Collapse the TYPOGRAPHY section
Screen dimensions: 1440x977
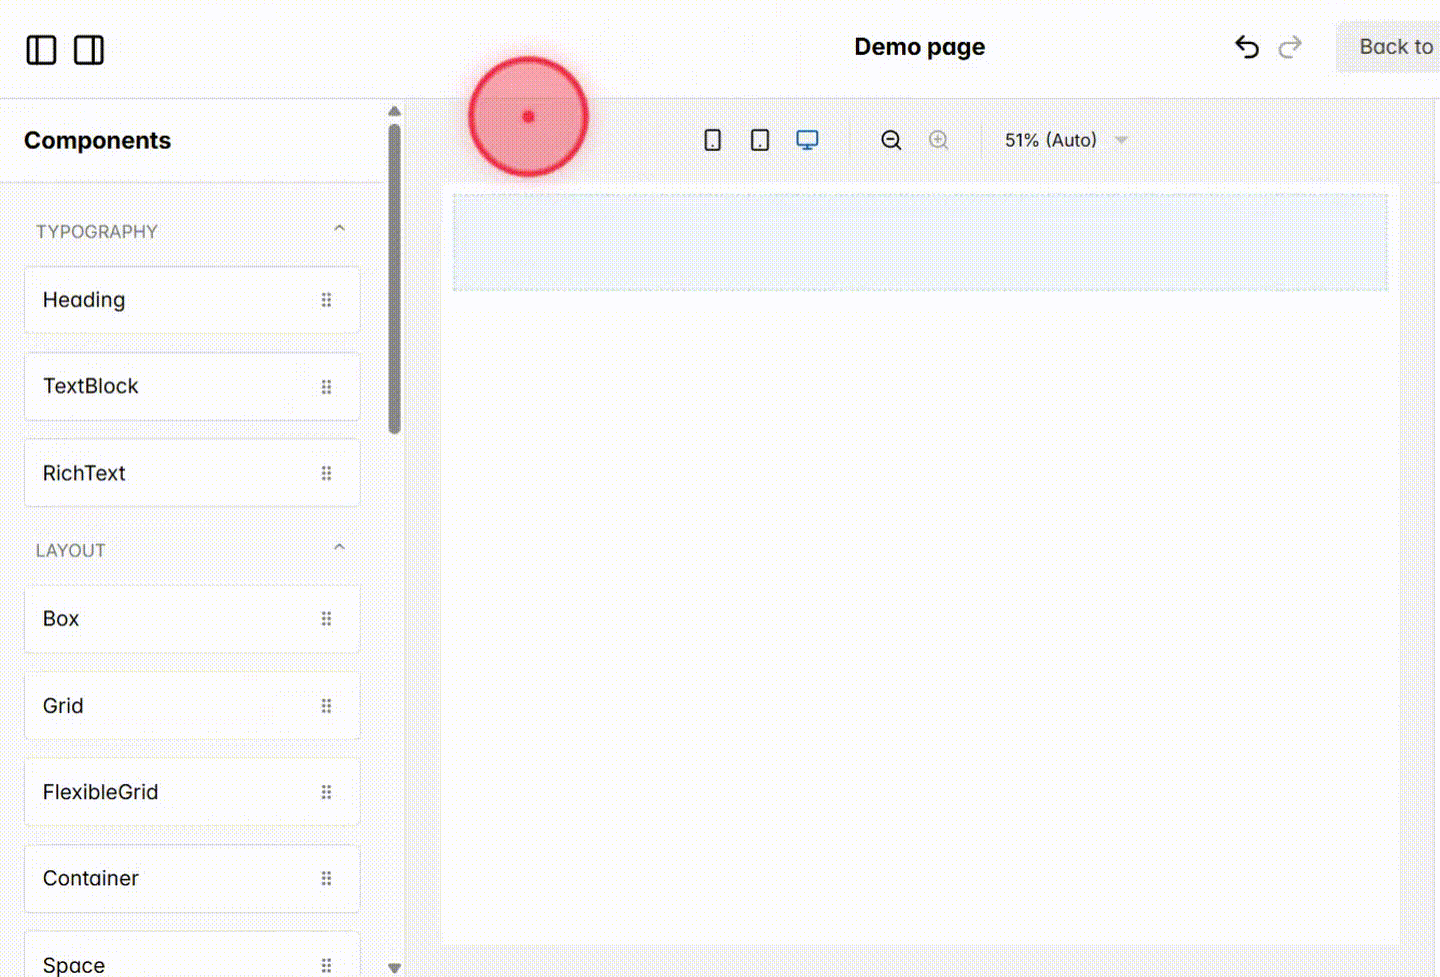coord(339,228)
